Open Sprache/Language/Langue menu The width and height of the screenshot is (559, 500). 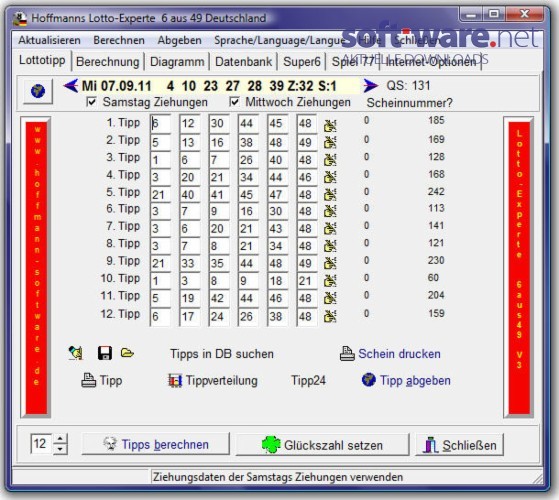pyautogui.click(x=280, y=40)
